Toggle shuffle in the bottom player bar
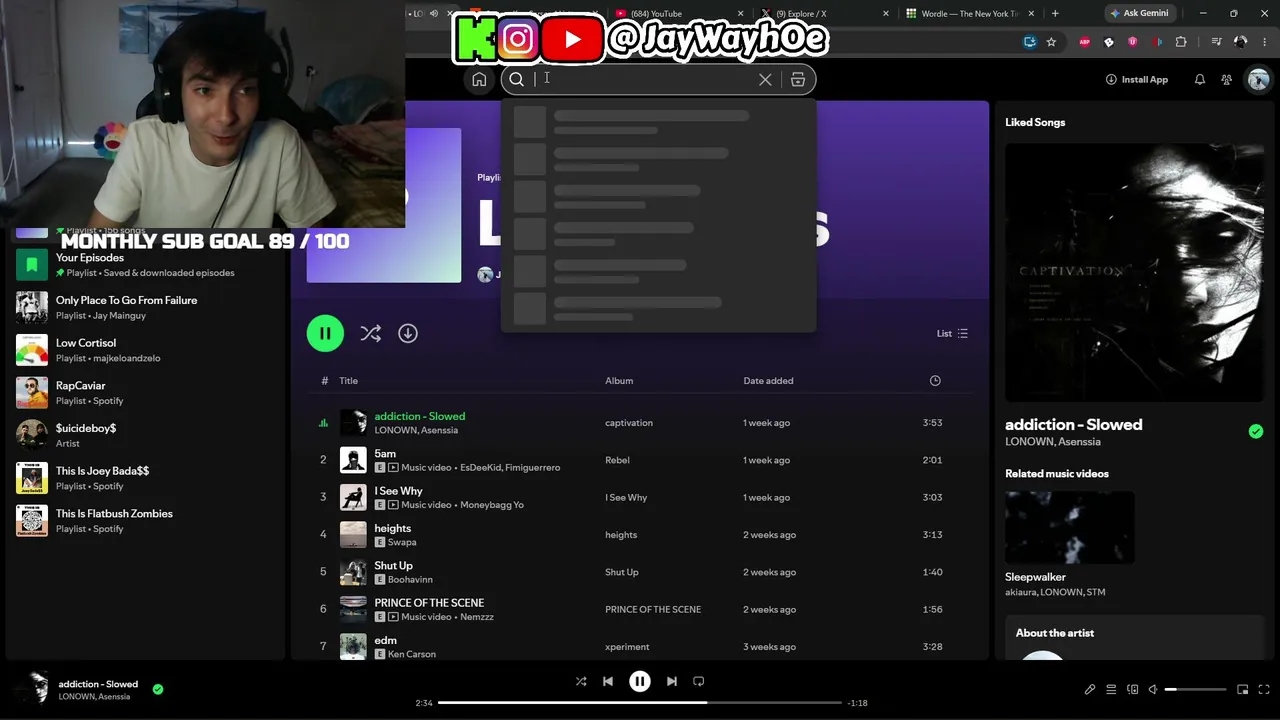 tap(581, 681)
